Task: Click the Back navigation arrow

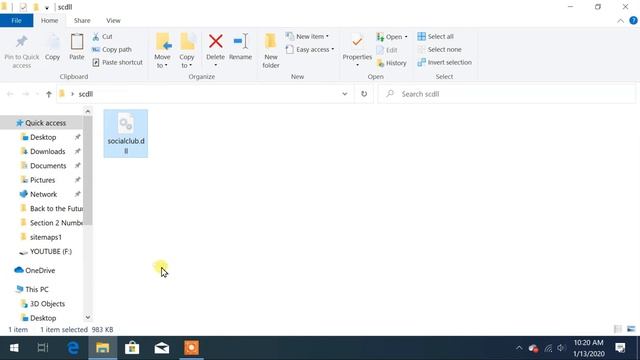Action: (10, 94)
